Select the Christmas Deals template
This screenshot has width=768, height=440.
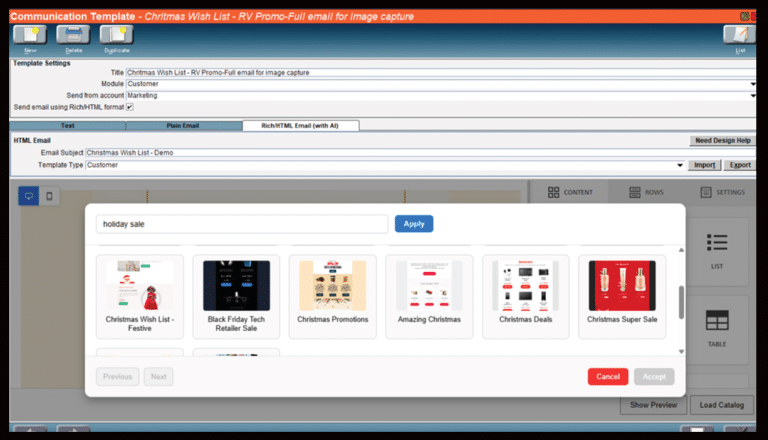tap(526, 296)
